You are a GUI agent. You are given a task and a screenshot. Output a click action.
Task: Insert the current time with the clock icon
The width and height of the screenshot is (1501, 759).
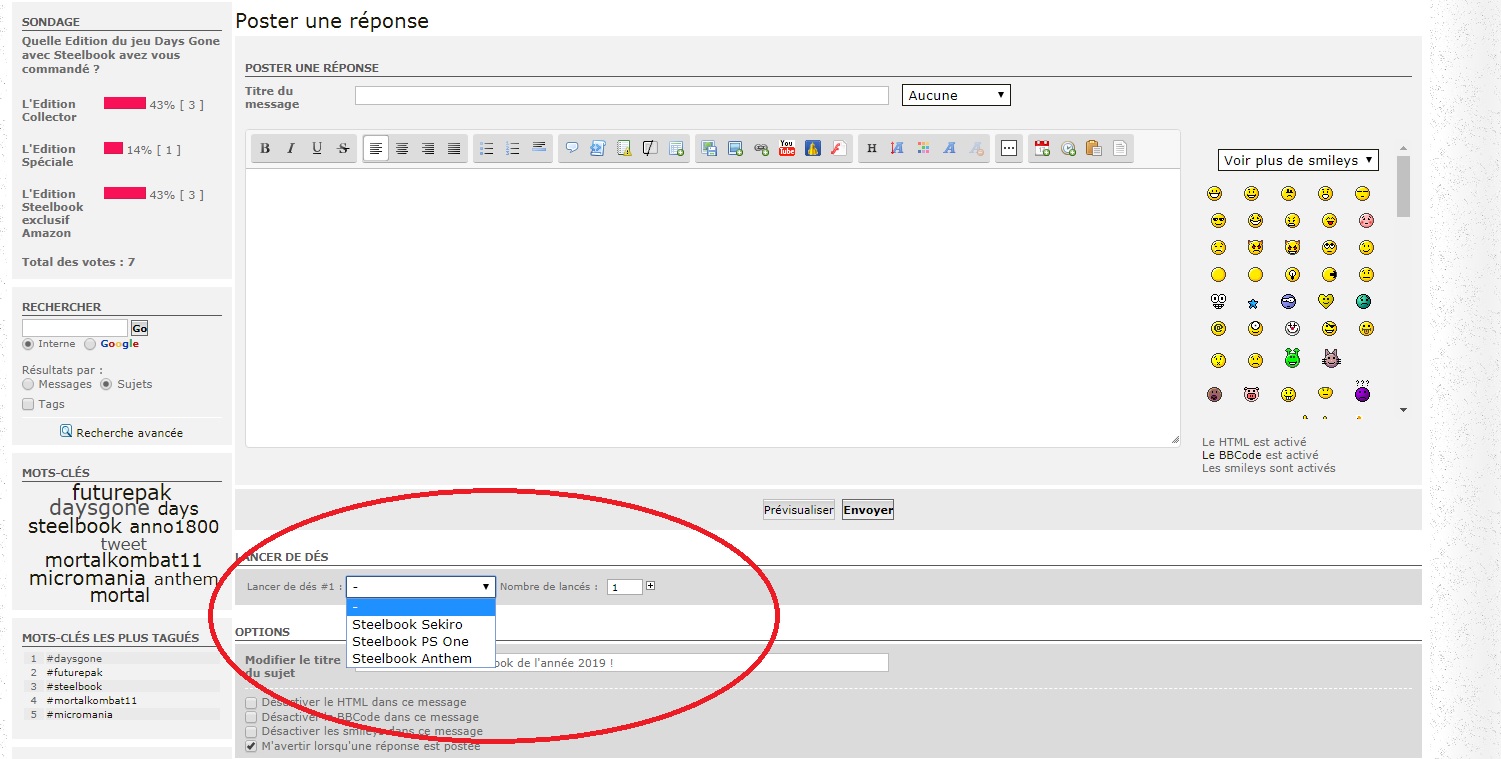1068,148
